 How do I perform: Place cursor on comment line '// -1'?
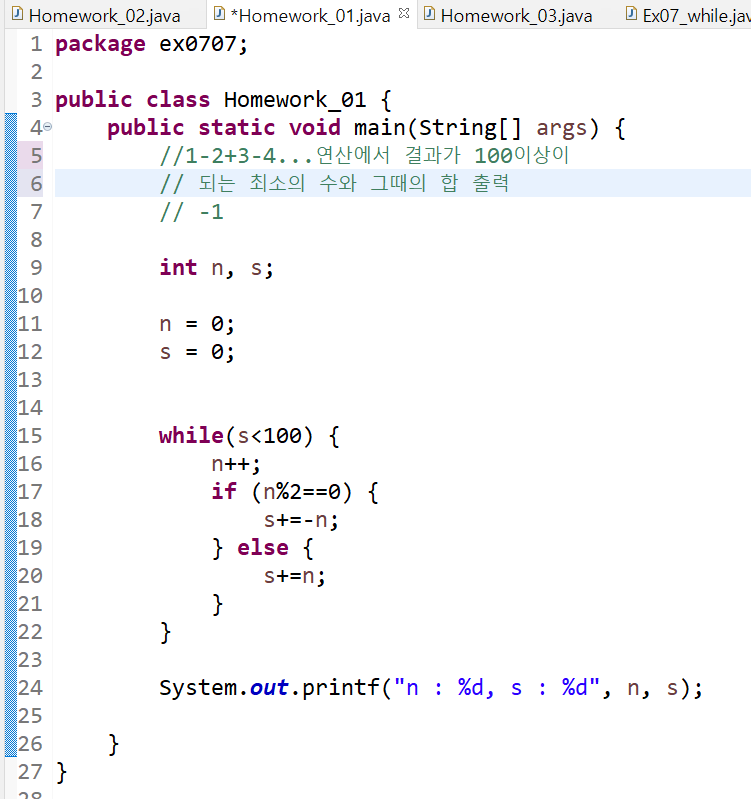click(x=192, y=212)
